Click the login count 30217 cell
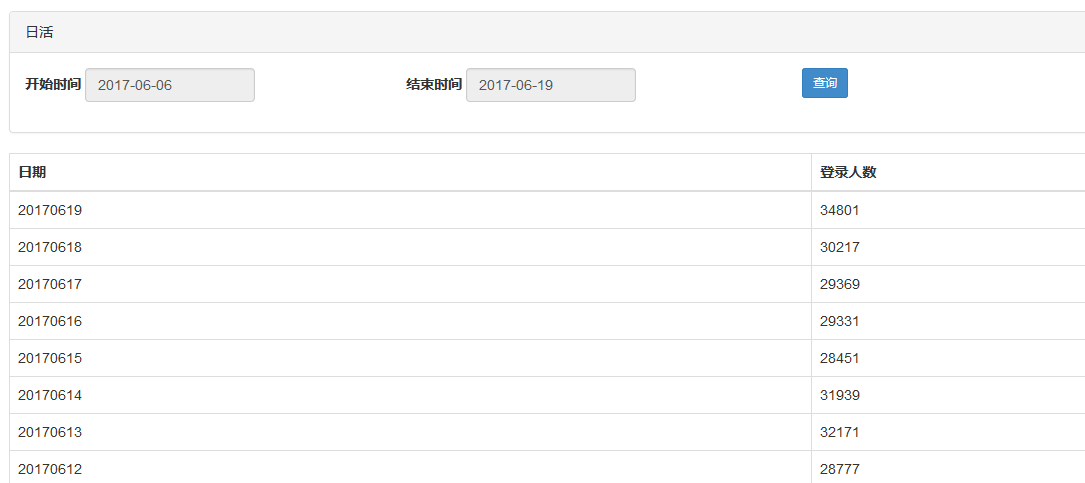Viewport: 1085px width, 483px height. (x=840, y=247)
